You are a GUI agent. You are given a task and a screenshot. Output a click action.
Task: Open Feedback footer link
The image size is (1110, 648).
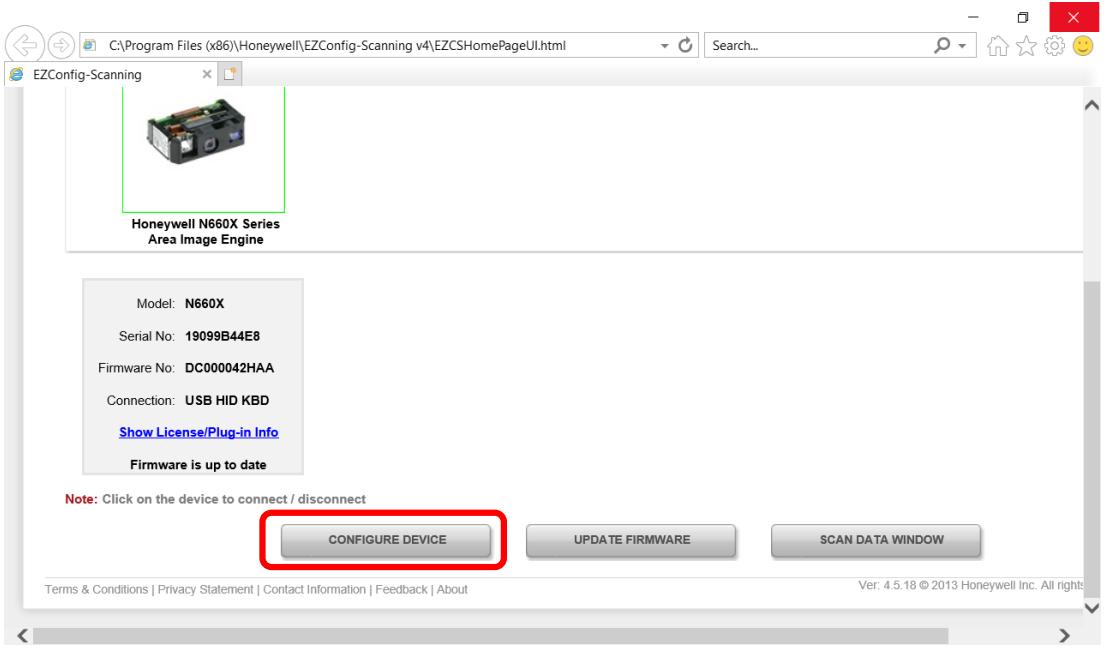coord(401,589)
